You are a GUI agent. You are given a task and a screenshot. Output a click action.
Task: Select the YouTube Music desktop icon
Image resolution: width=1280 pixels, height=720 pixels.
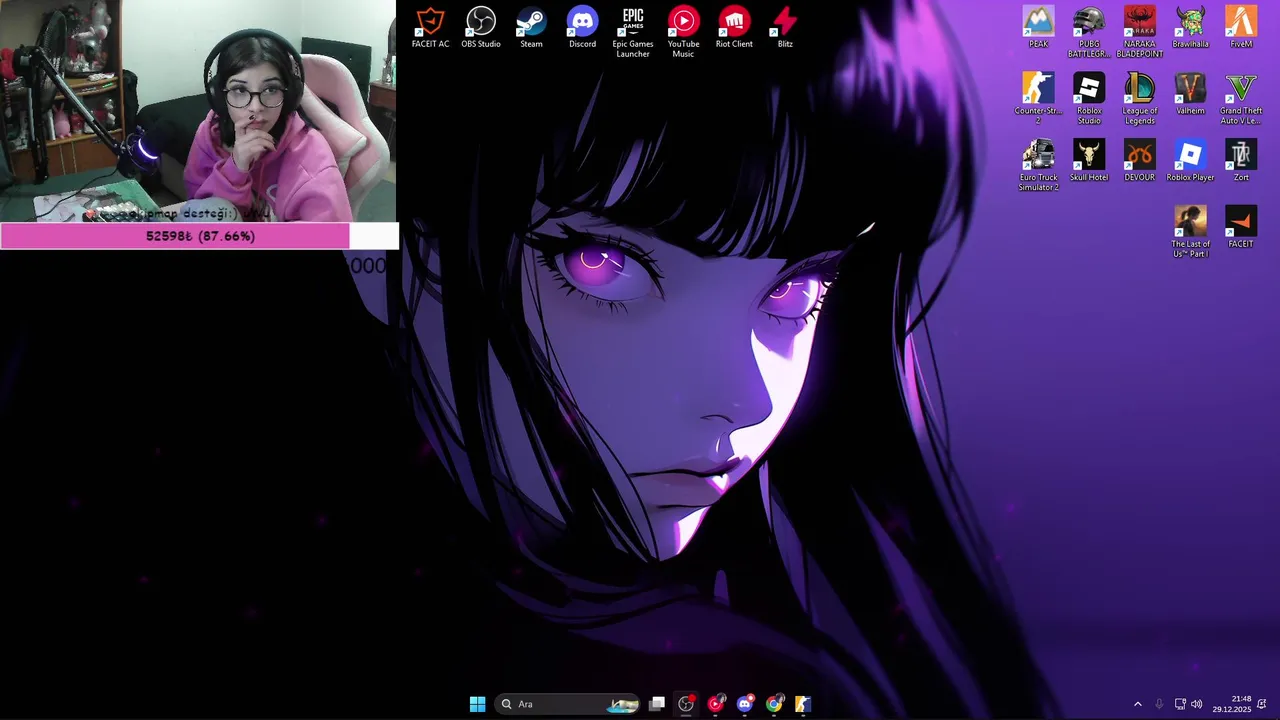[683, 33]
